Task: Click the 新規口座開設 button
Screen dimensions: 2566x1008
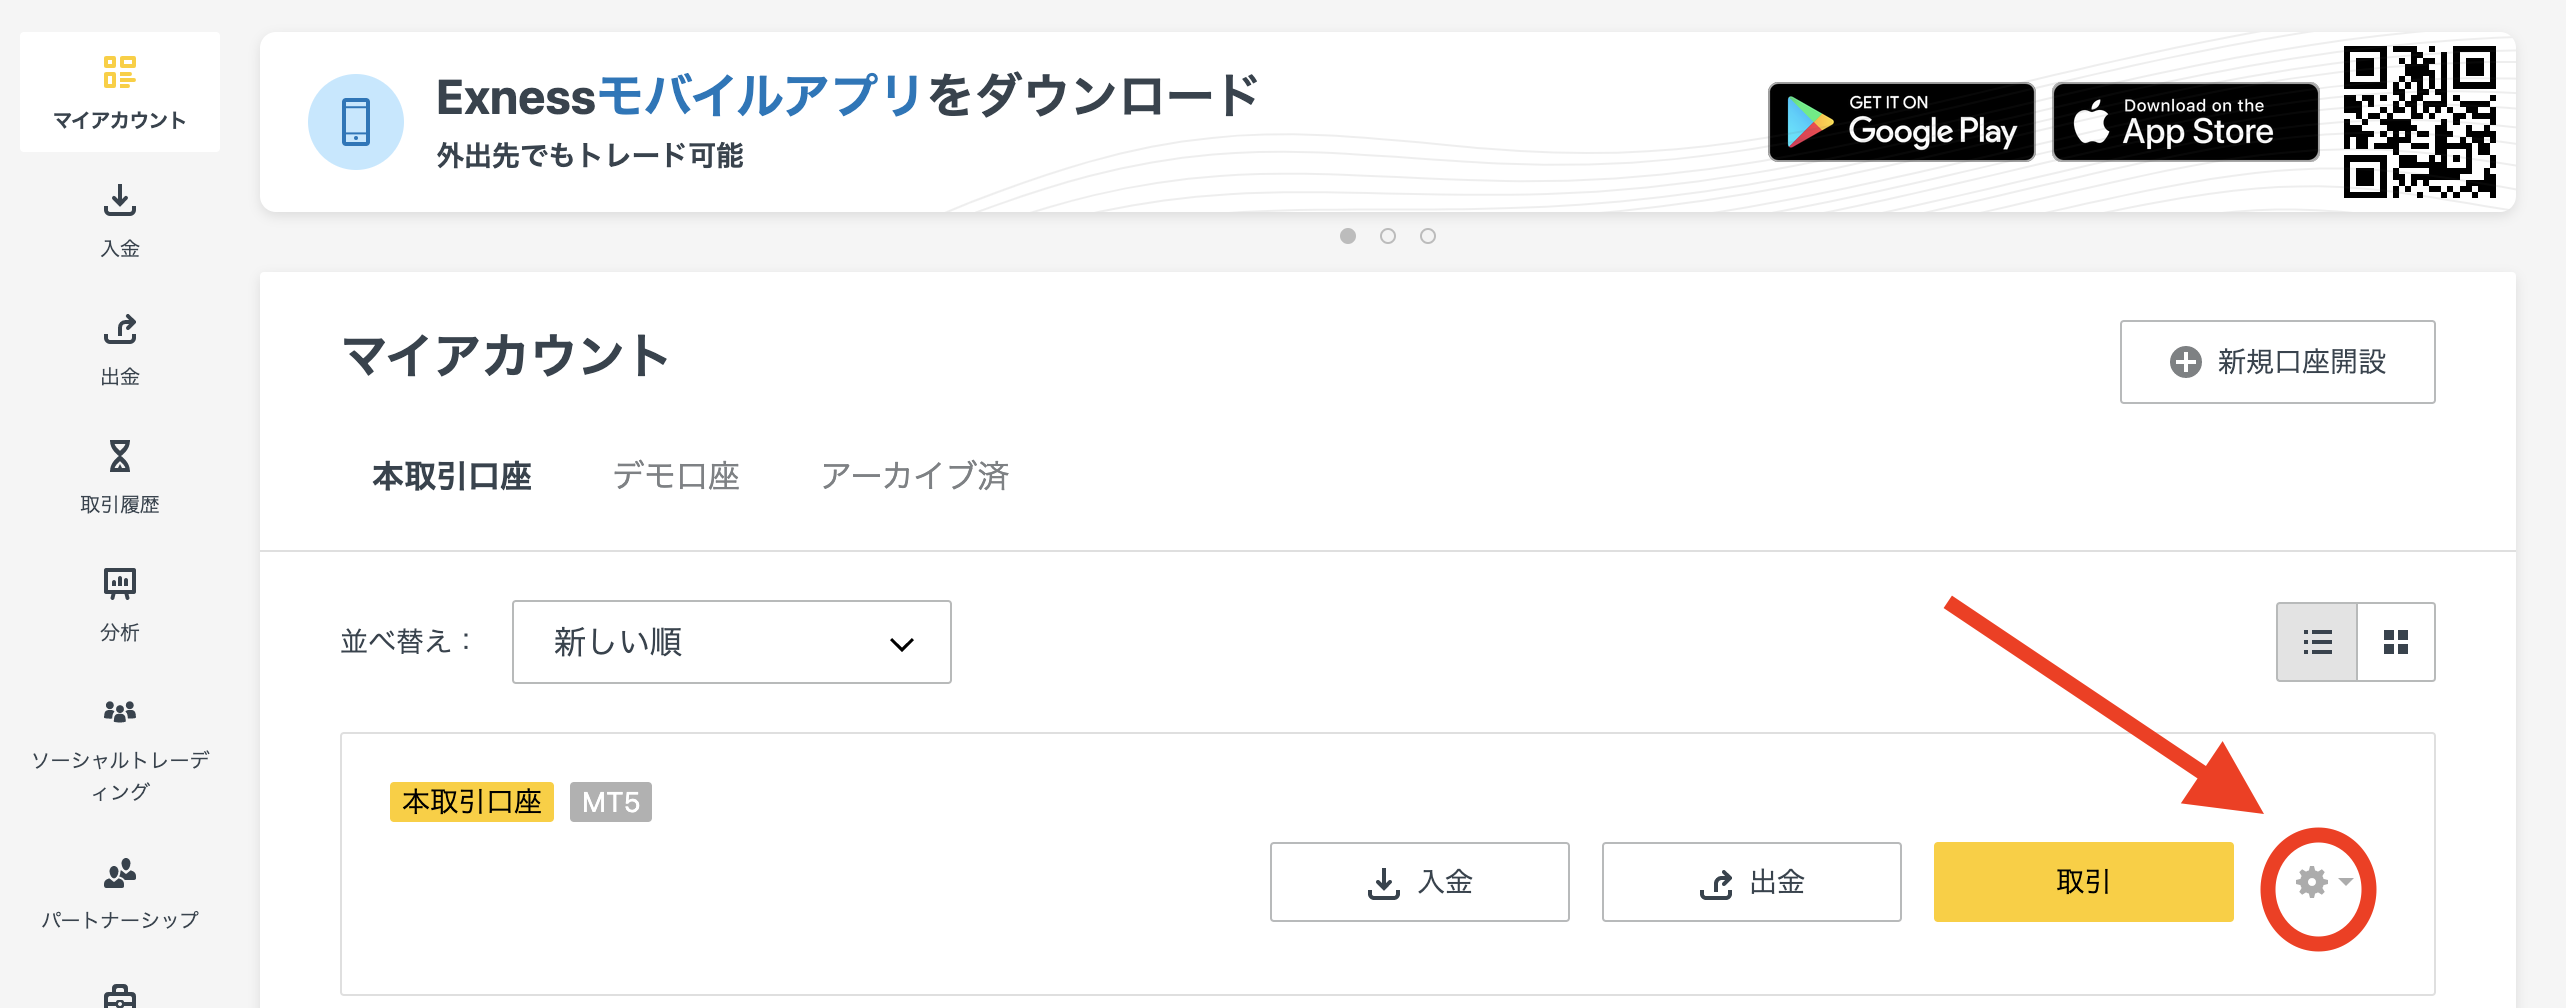Action: [2278, 362]
